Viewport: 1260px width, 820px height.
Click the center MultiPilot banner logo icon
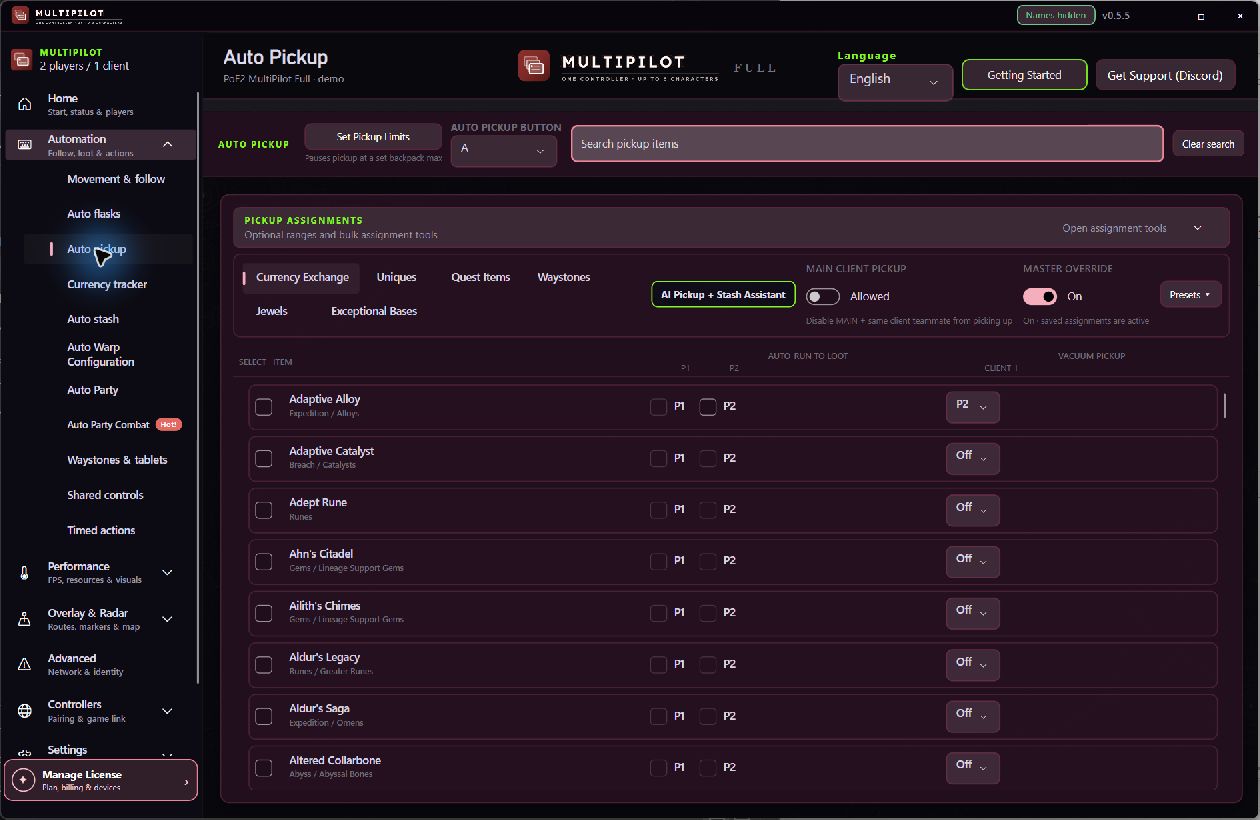[x=534, y=66]
